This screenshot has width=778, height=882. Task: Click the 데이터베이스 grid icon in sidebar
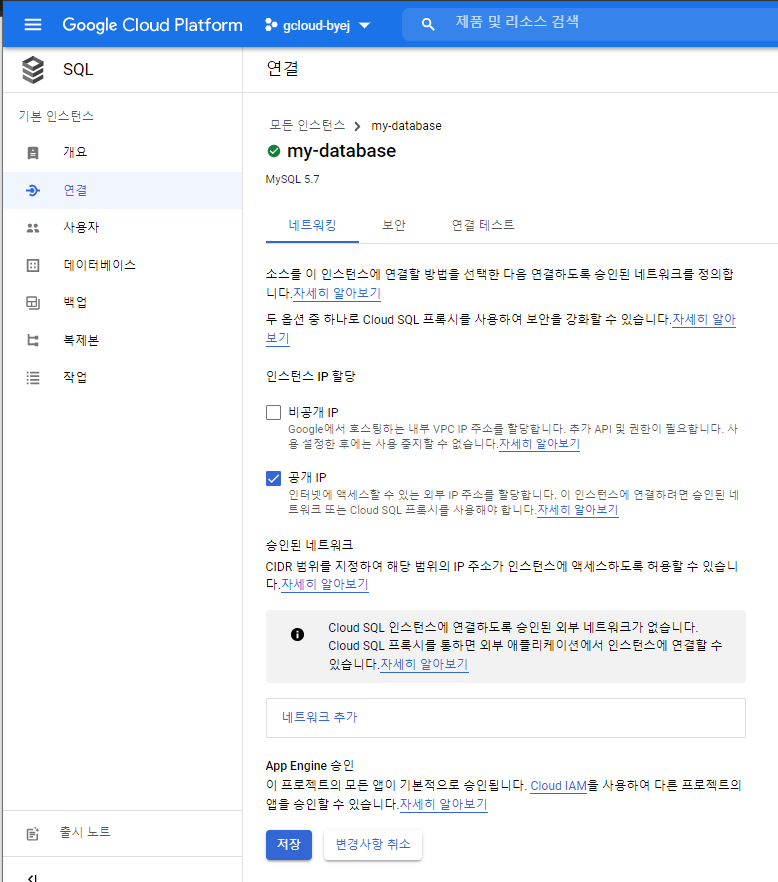click(x=33, y=266)
